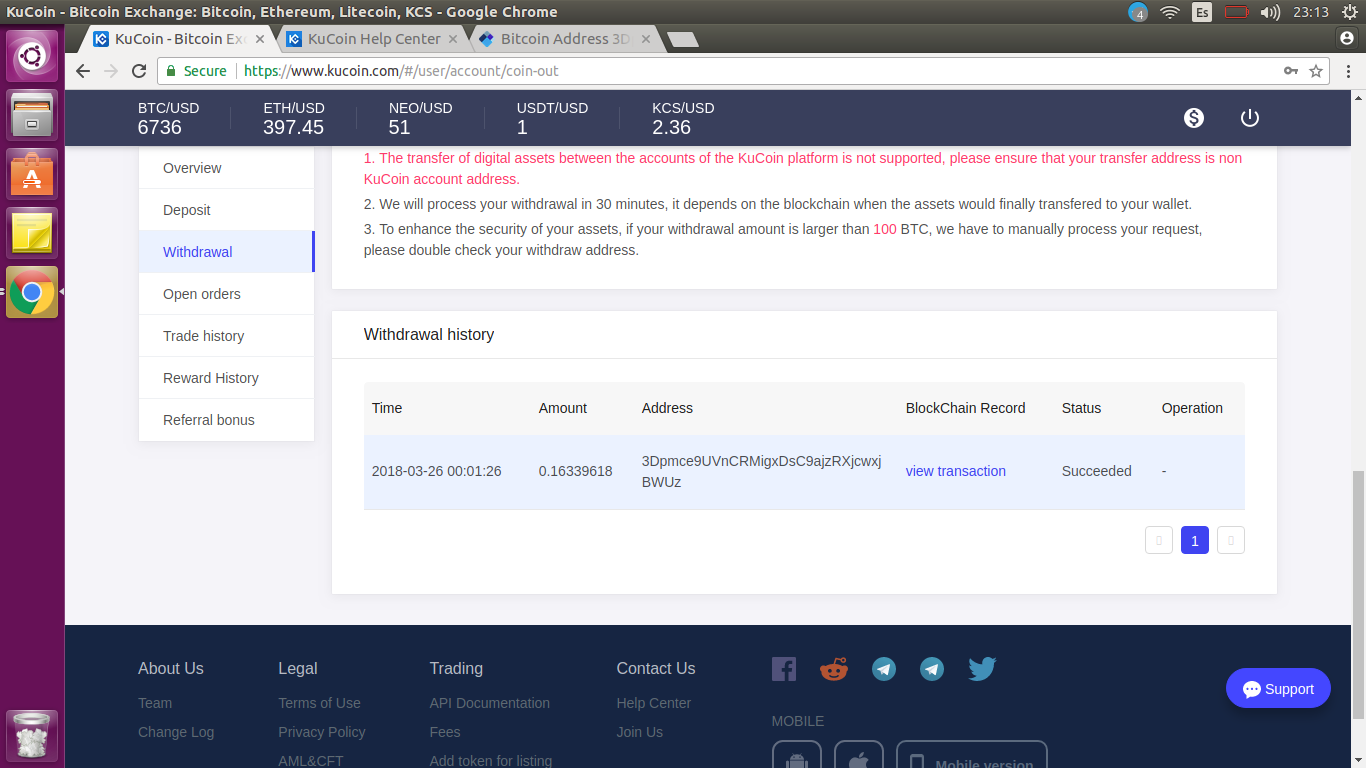Click the page vertical scrollbar thumb

click(1357, 594)
